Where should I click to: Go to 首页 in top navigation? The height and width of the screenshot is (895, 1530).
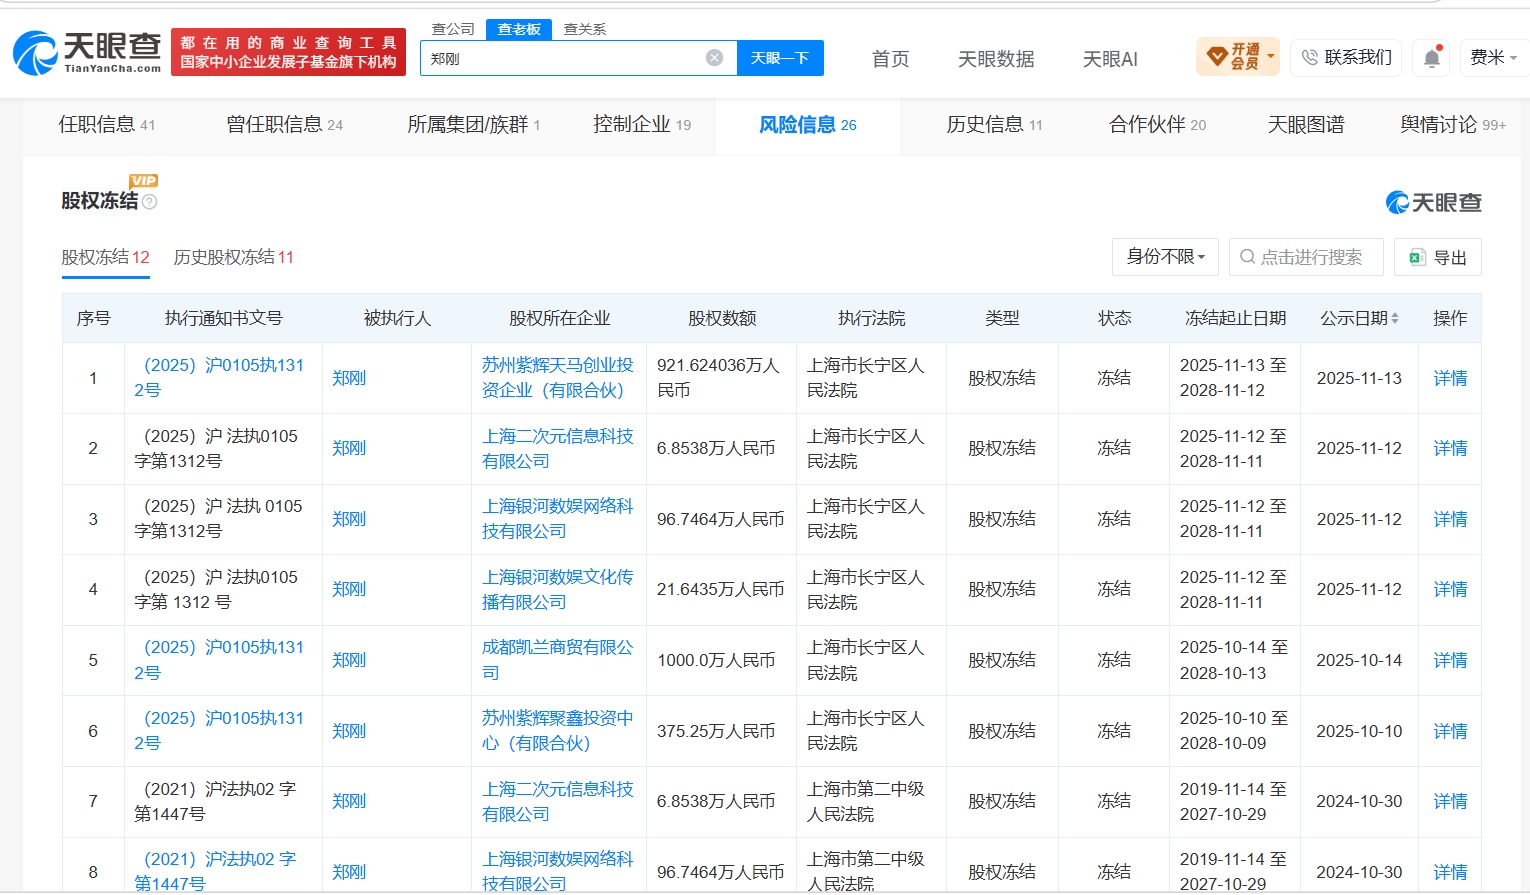(x=891, y=59)
